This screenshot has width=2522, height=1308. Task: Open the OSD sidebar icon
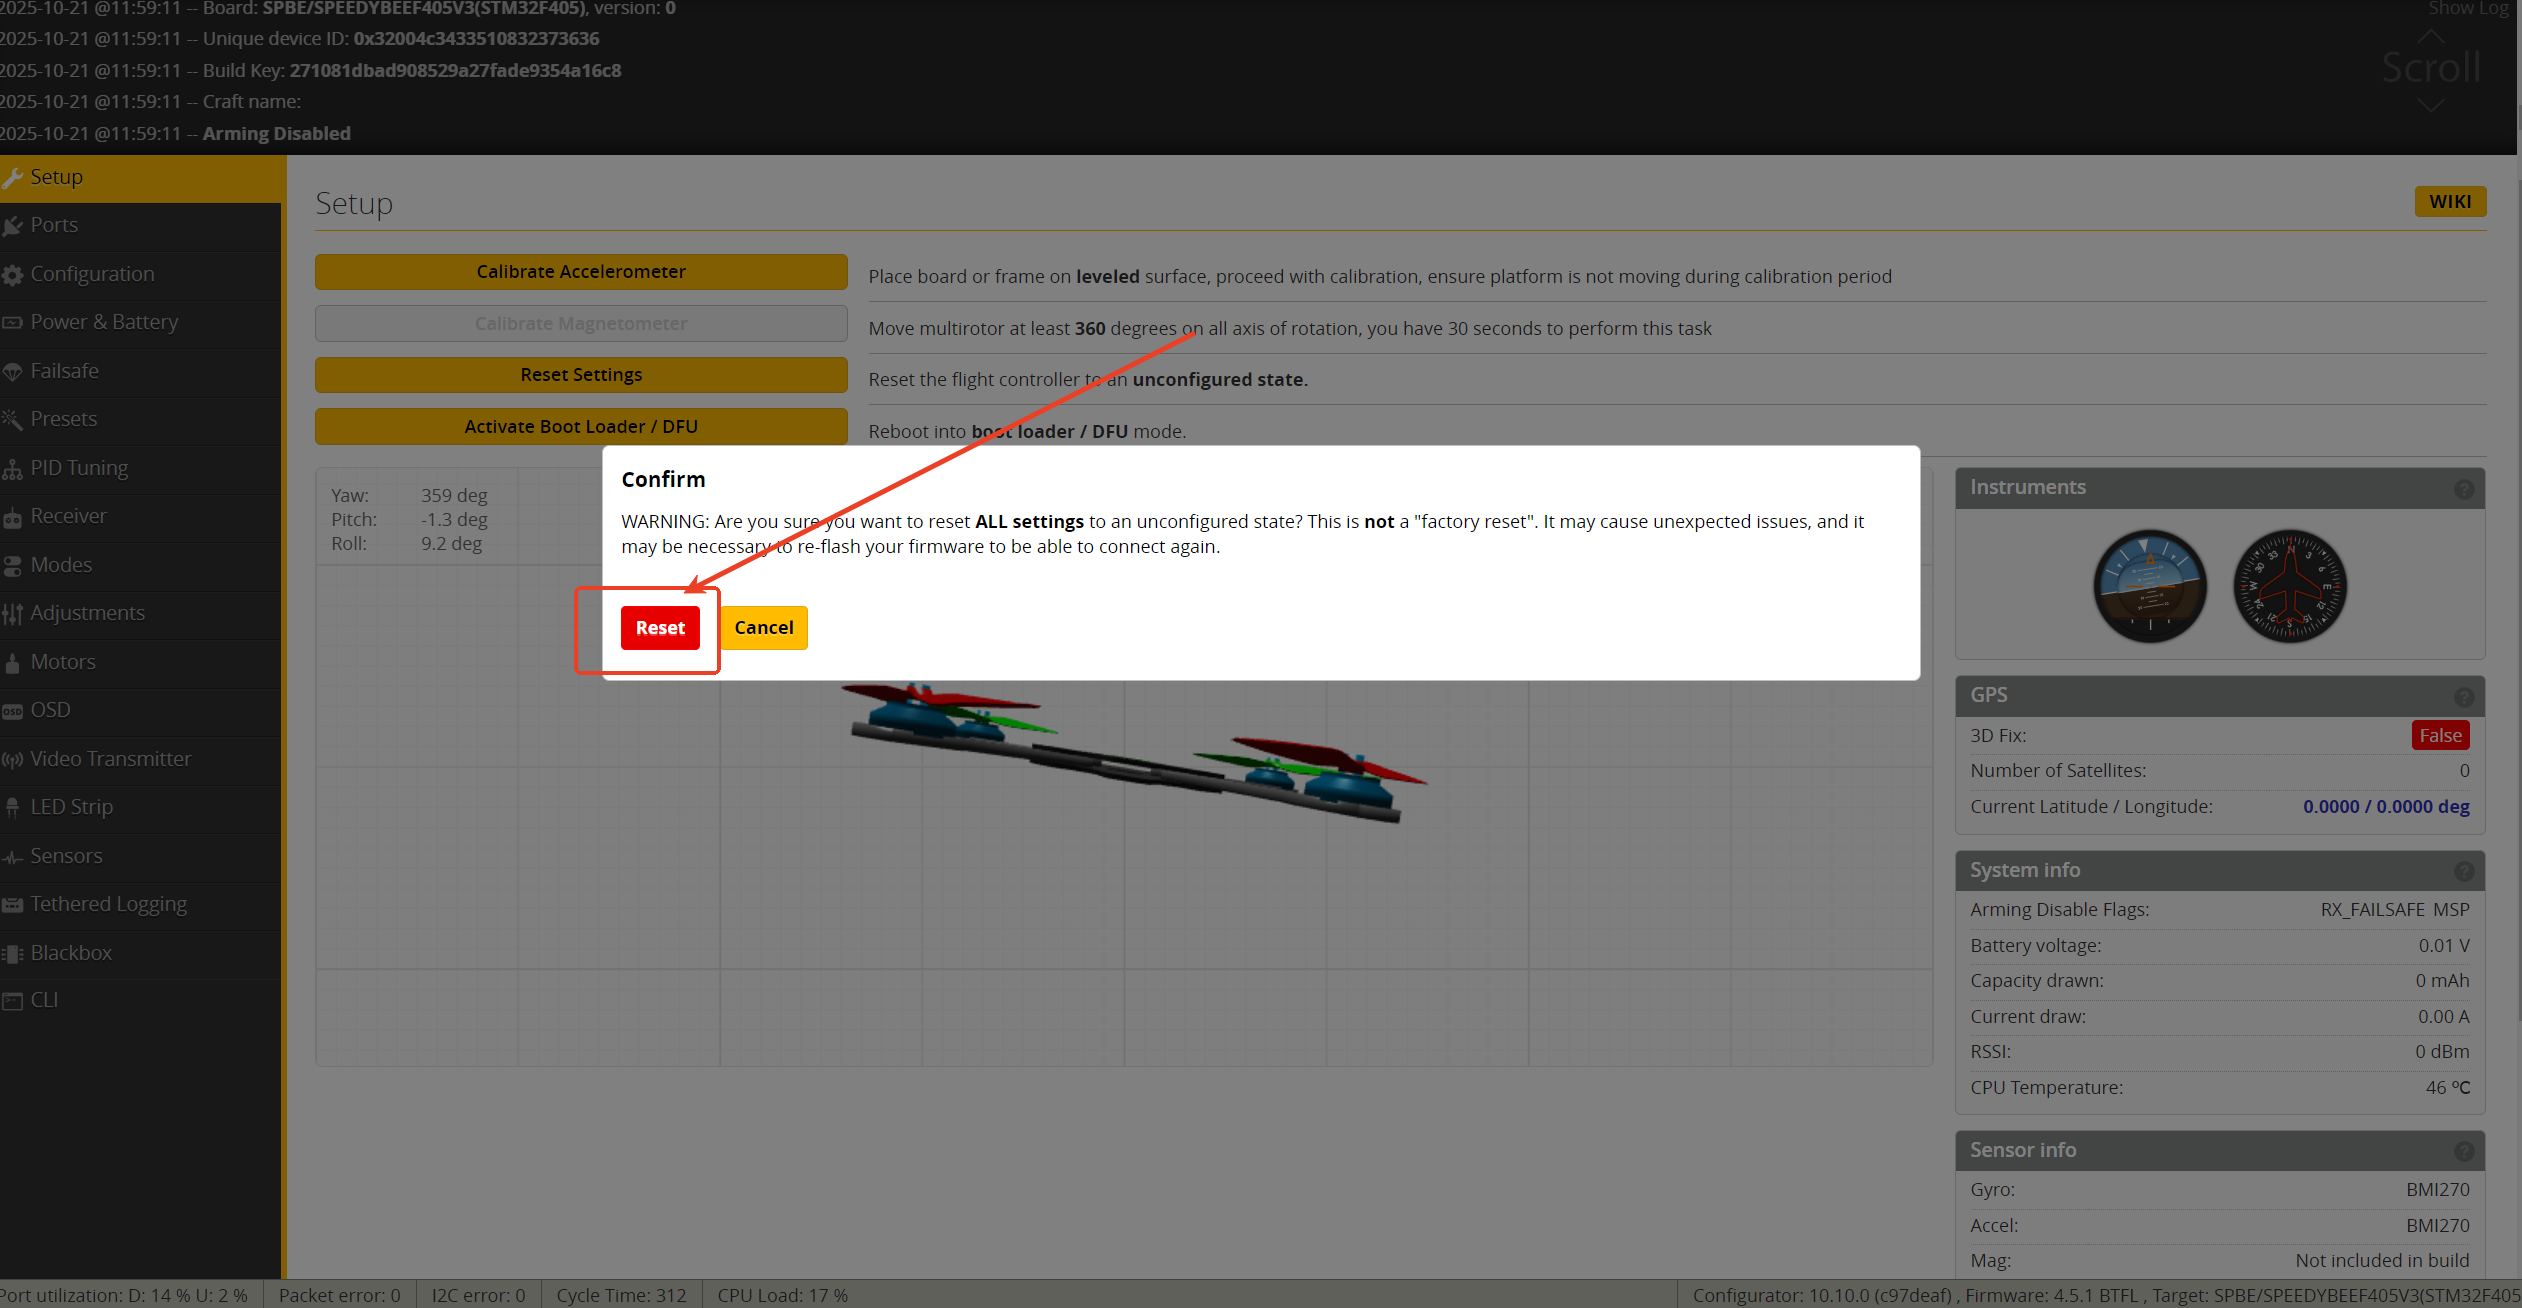click(x=13, y=711)
